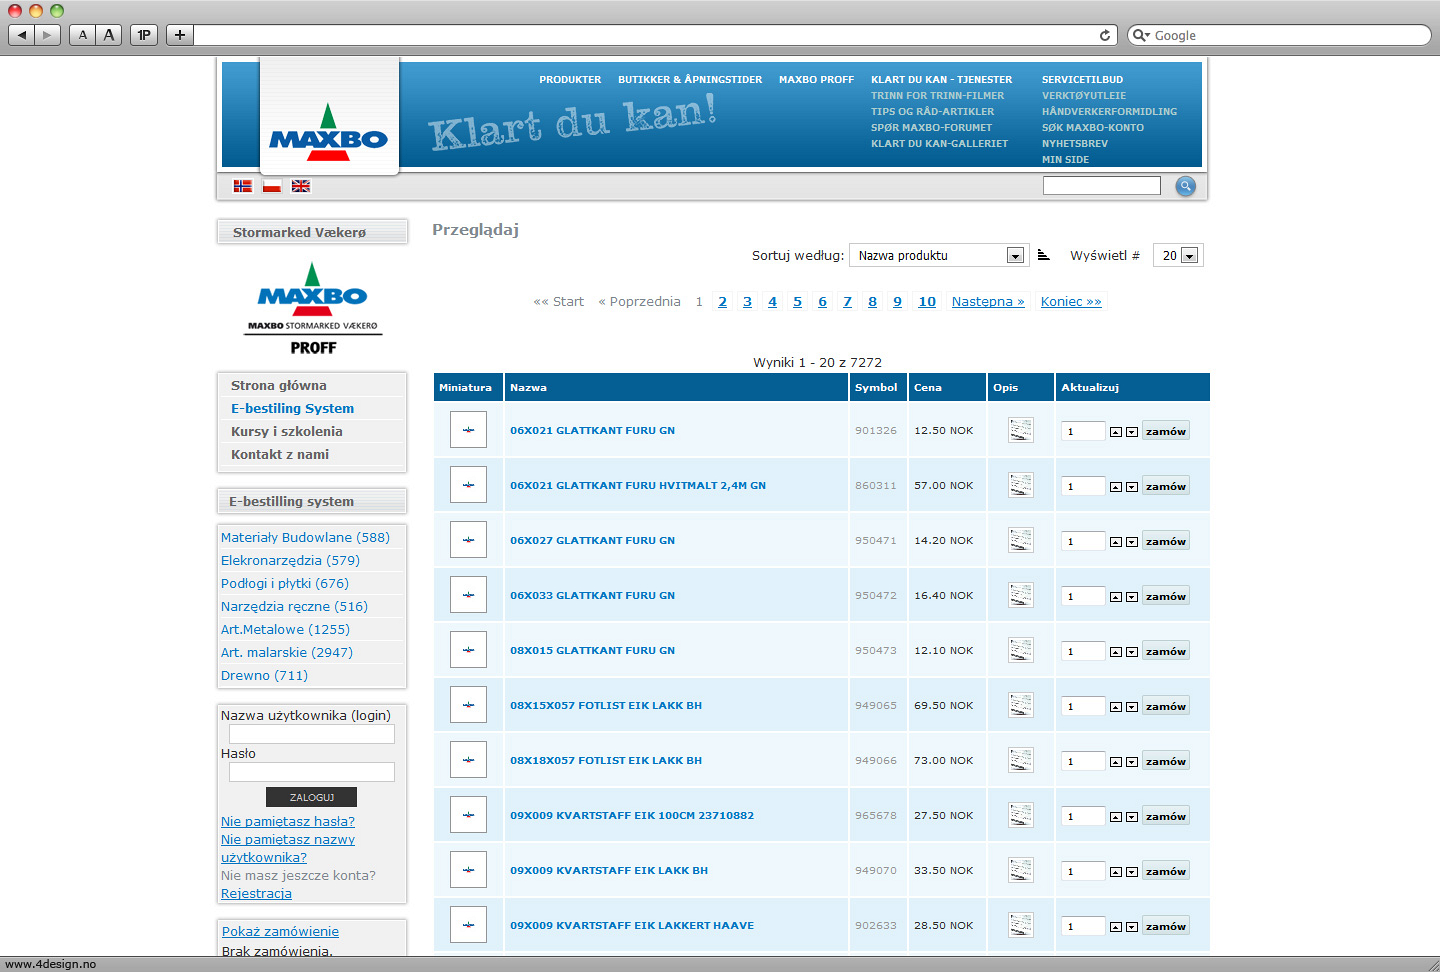This screenshot has height=972, width=1440.
Task: Open PRODUKTER in the top menu
Action: click(570, 80)
